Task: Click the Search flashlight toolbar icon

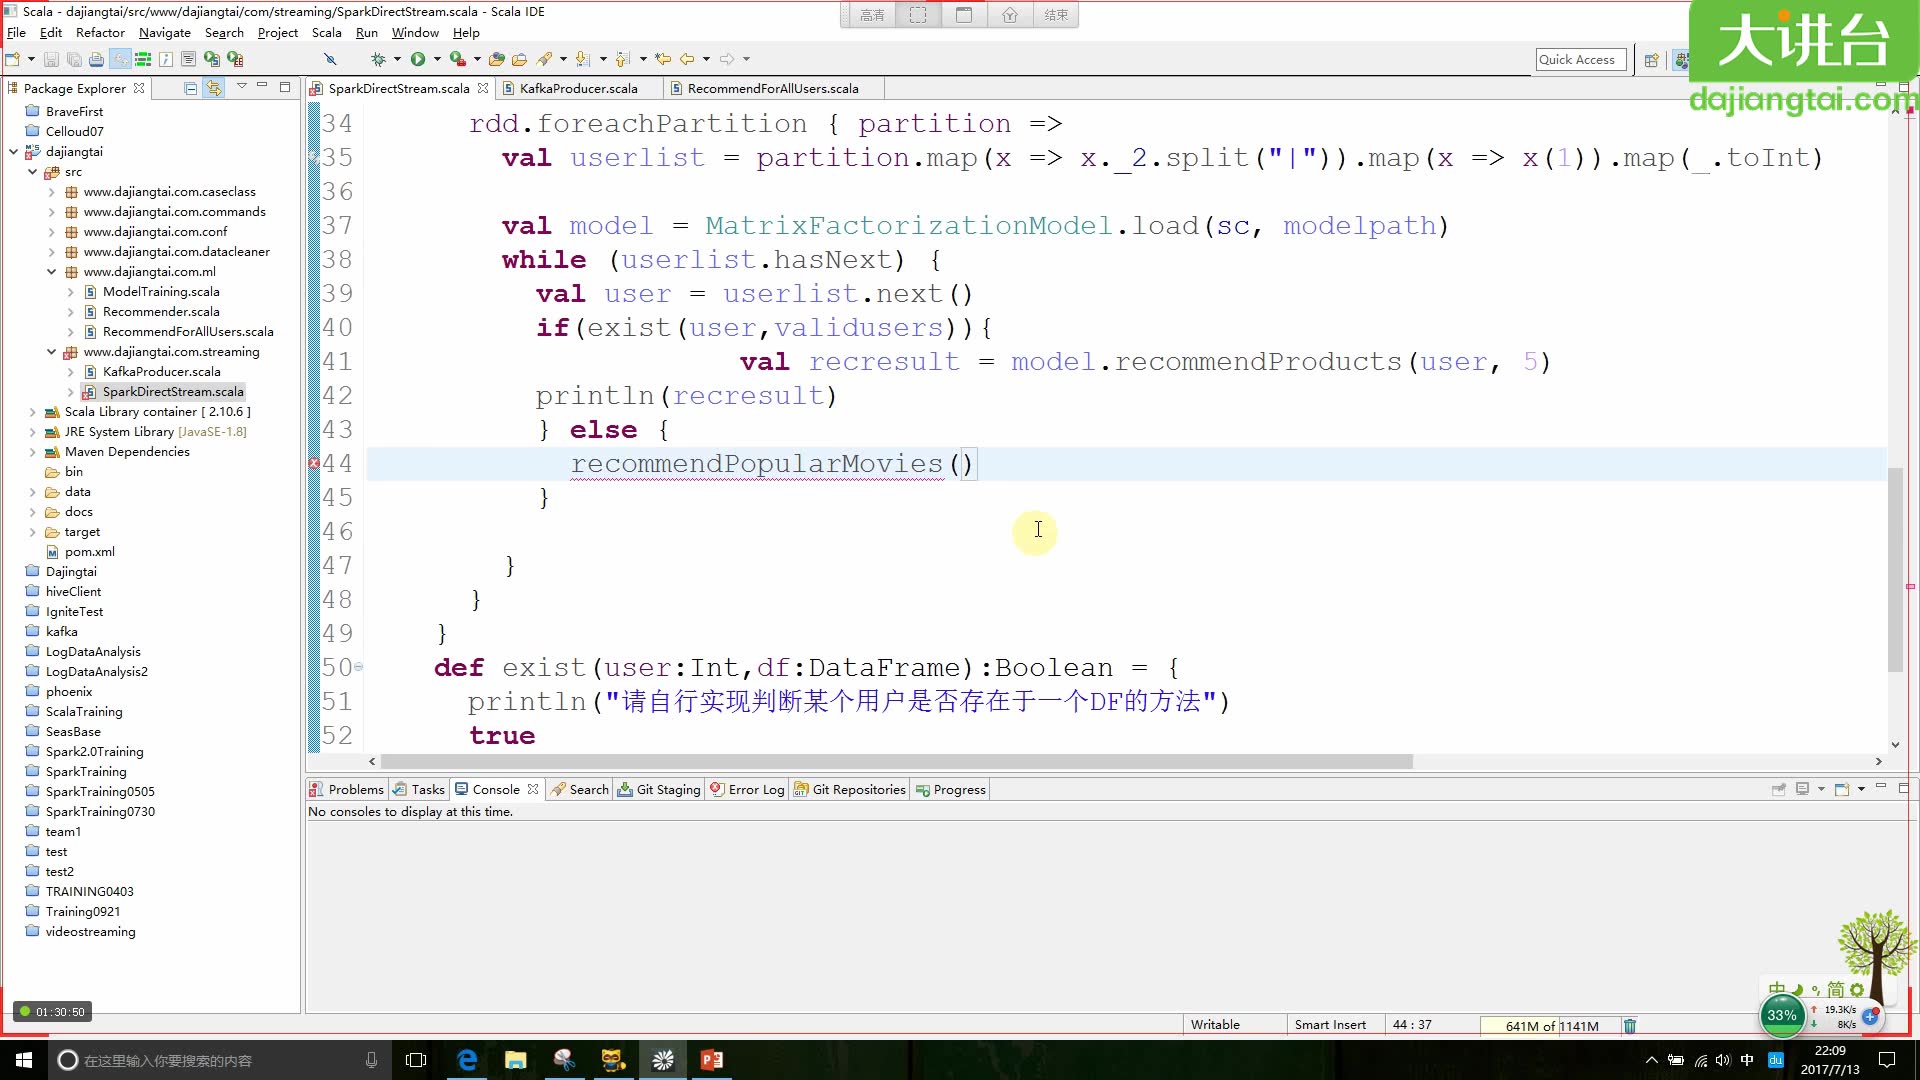Action: tap(544, 59)
